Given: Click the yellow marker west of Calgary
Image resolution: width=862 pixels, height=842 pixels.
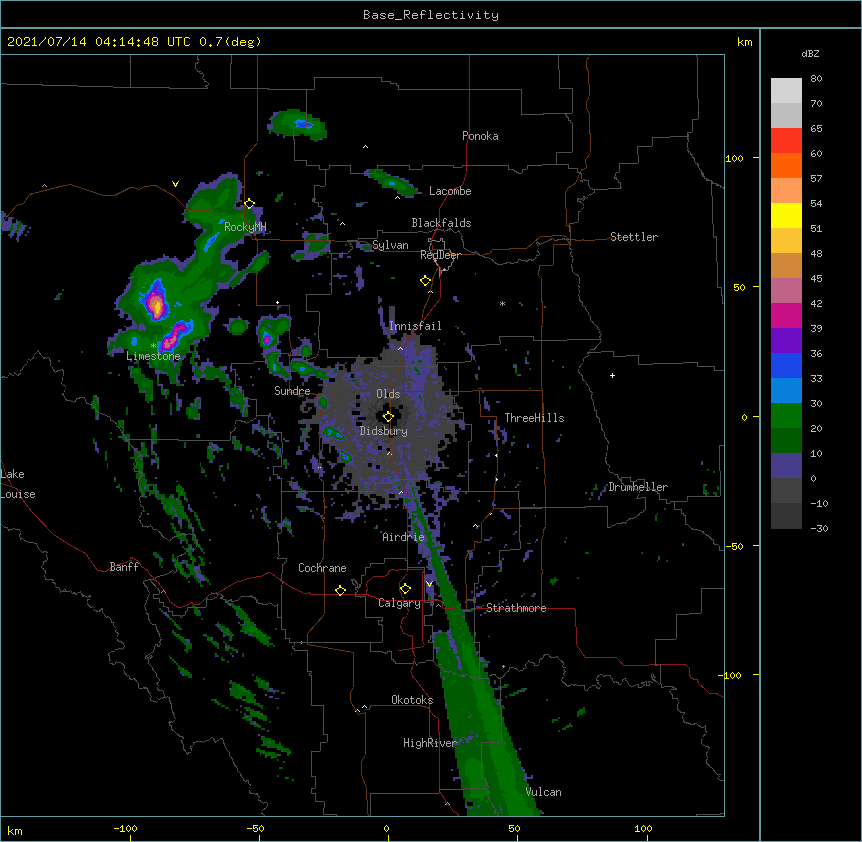Looking at the screenshot, I should (340, 590).
